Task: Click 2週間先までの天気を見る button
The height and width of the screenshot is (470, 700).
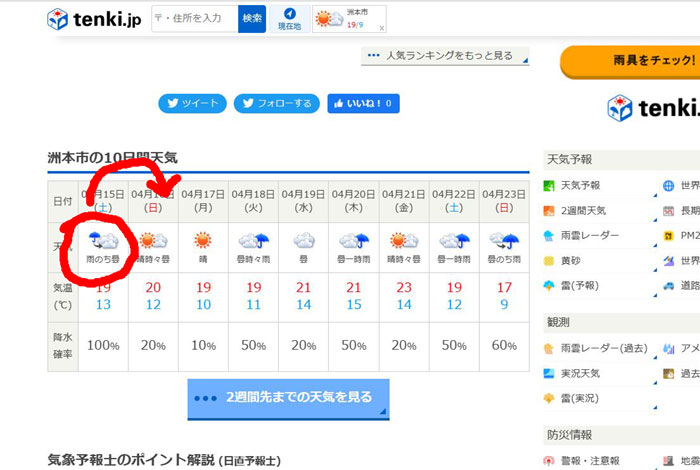Action: [288, 398]
